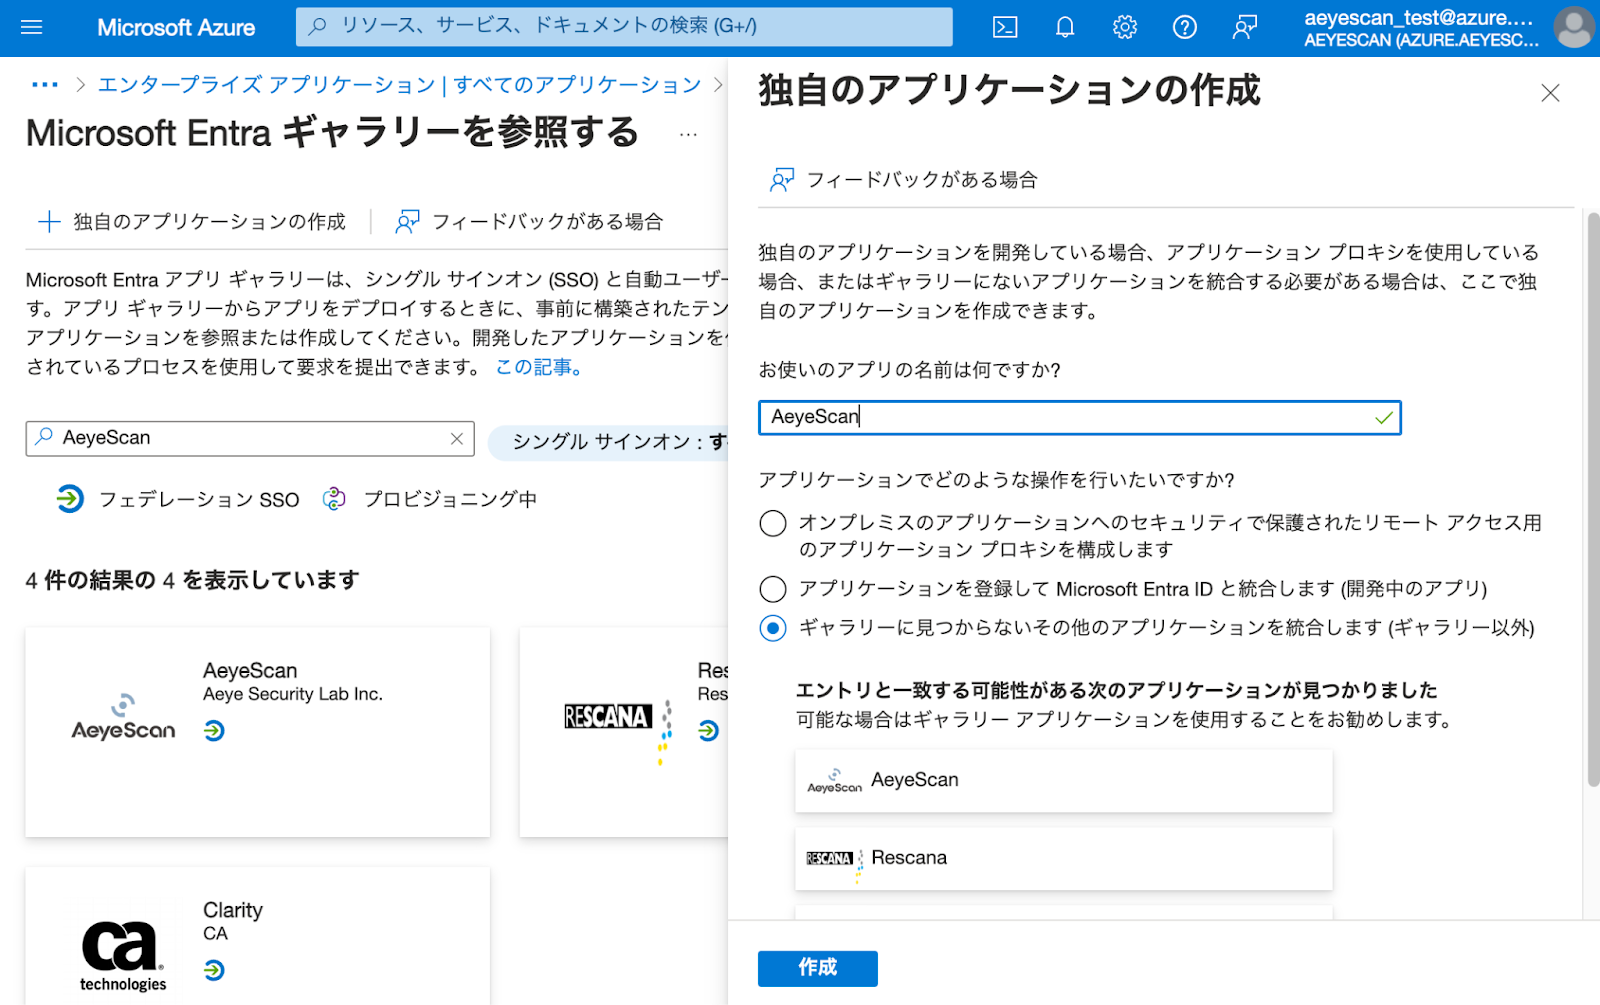
Task: Open the notifications bell
Action: tap(1065, 27)
